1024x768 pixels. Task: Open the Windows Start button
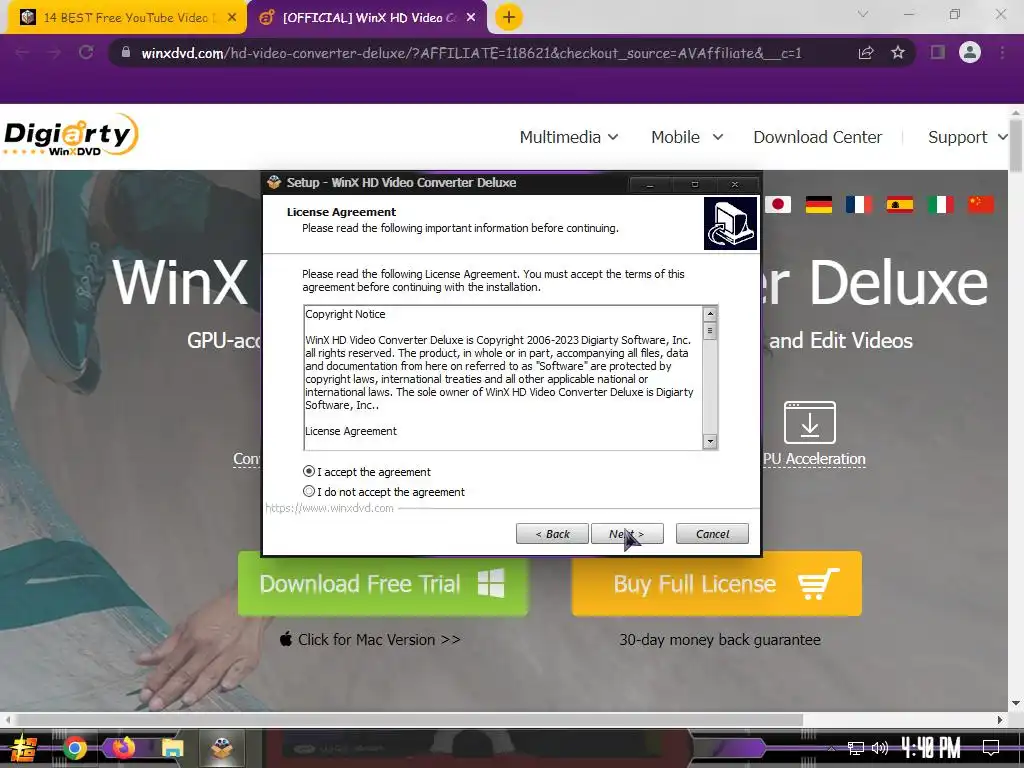click(x=24, y=748)
